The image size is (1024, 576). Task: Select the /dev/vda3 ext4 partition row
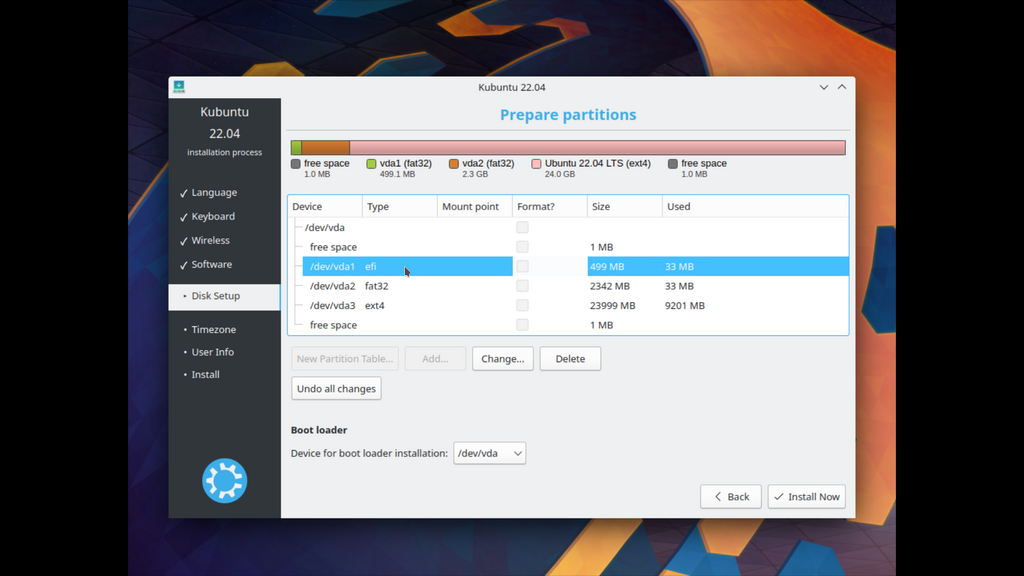click(x=400, y=306)
